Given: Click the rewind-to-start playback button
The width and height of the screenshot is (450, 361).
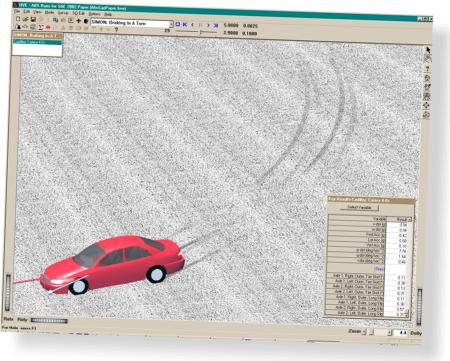Looking at the screenshot, I should tap(185, 24).
